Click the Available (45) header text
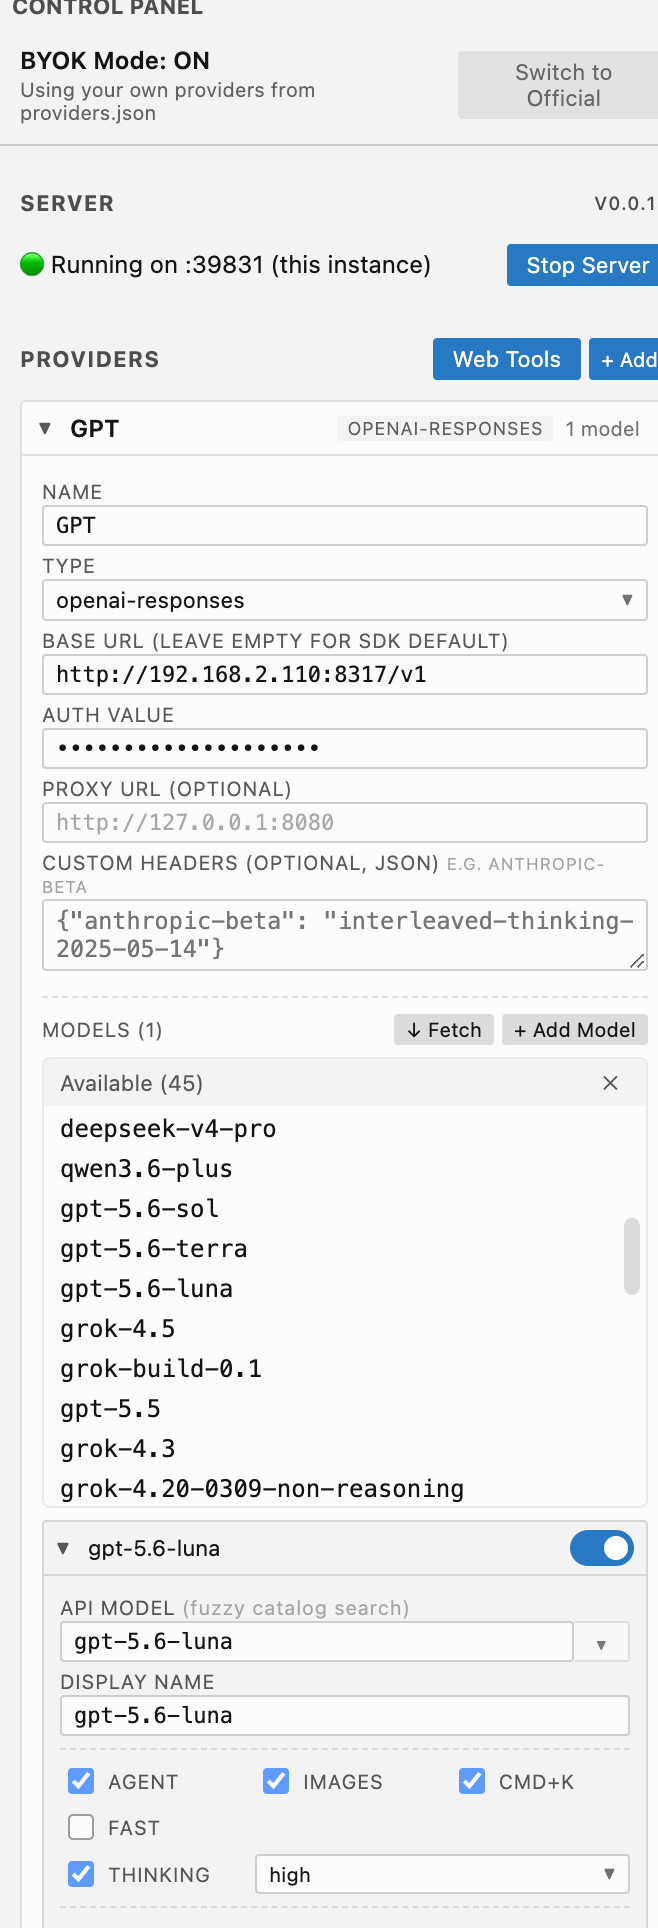The height and width of the screenshot is (1928, 658). coord(132,1083)
